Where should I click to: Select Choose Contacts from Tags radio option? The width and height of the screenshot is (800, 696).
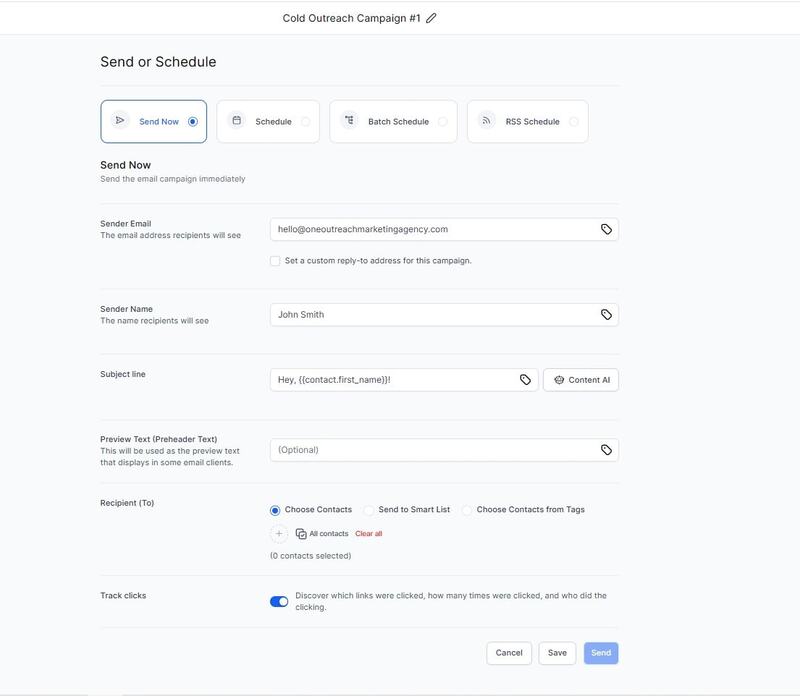click(467, 510)
